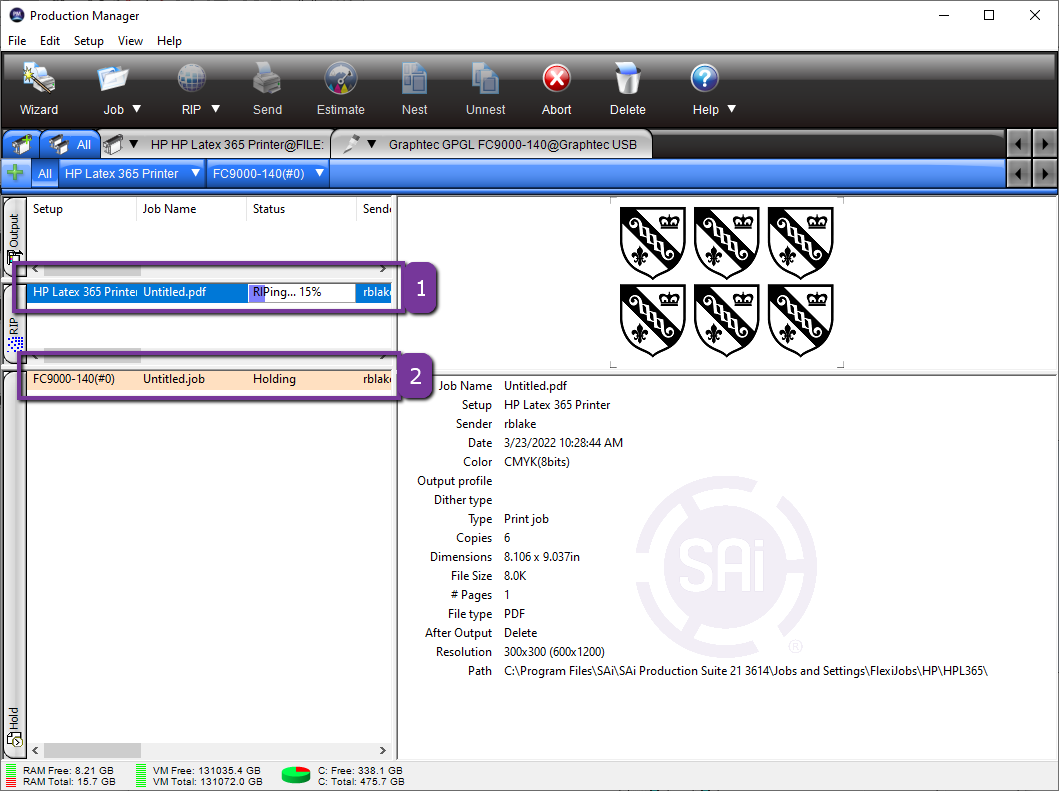Expand the Job toolbar dropdown
This screenshot has height=791, width=1059.
click(137, 109)
